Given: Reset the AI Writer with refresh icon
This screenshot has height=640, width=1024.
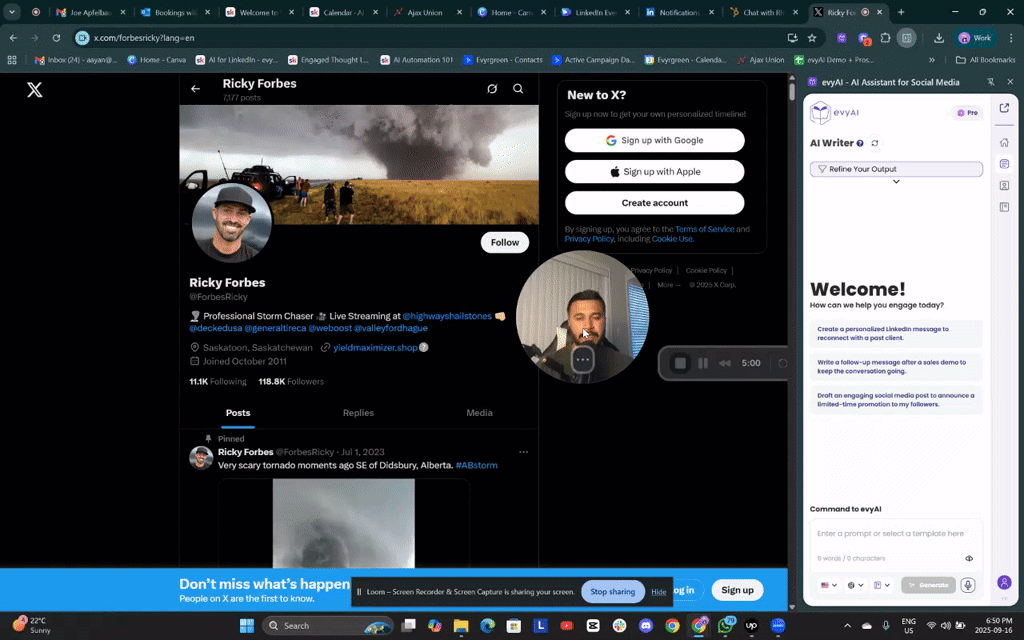Looking at the screenshot, I should coord(874,143).
